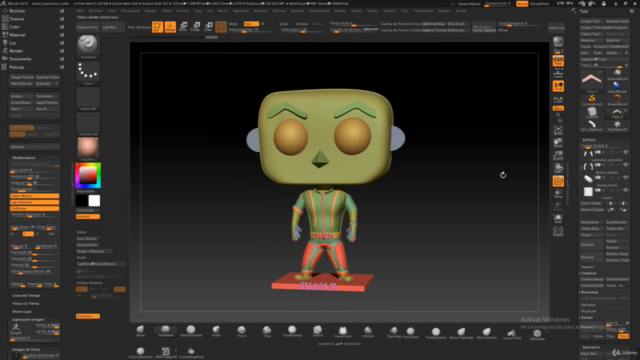Collapse the Película palette
Screen dimensions: 640x360
(17, 67)
